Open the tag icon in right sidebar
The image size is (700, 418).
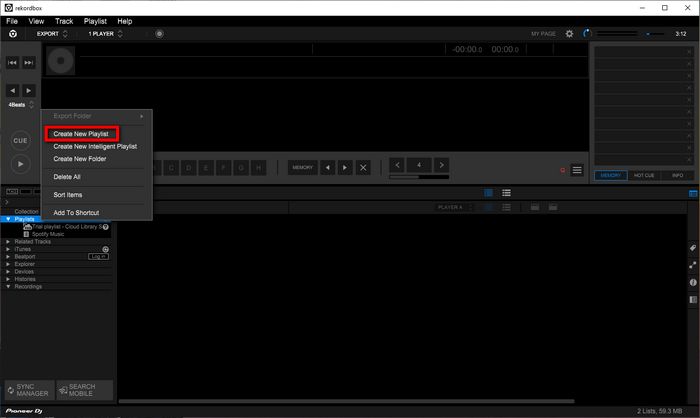pyautogui.click(x=693, y=248)
